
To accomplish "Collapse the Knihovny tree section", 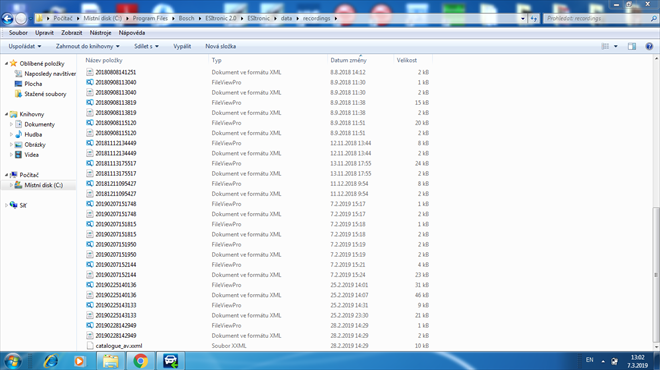I will pos(6,114).
